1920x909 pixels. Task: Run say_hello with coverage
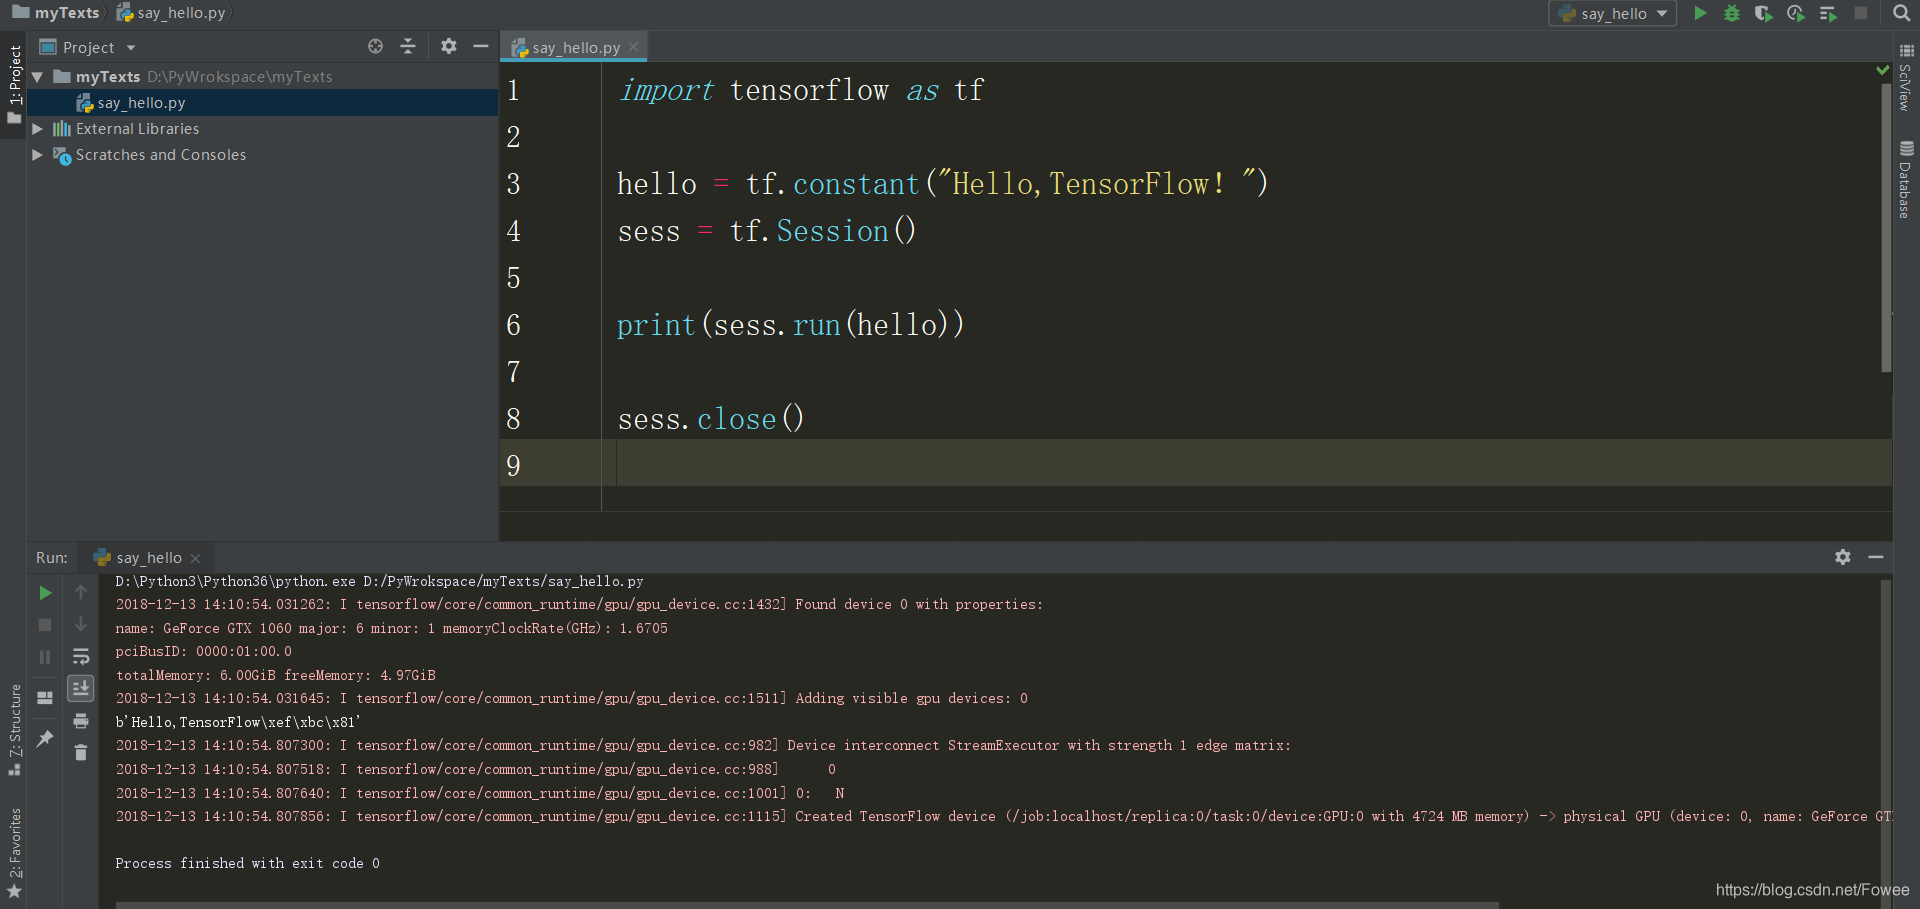[1764, 13]
